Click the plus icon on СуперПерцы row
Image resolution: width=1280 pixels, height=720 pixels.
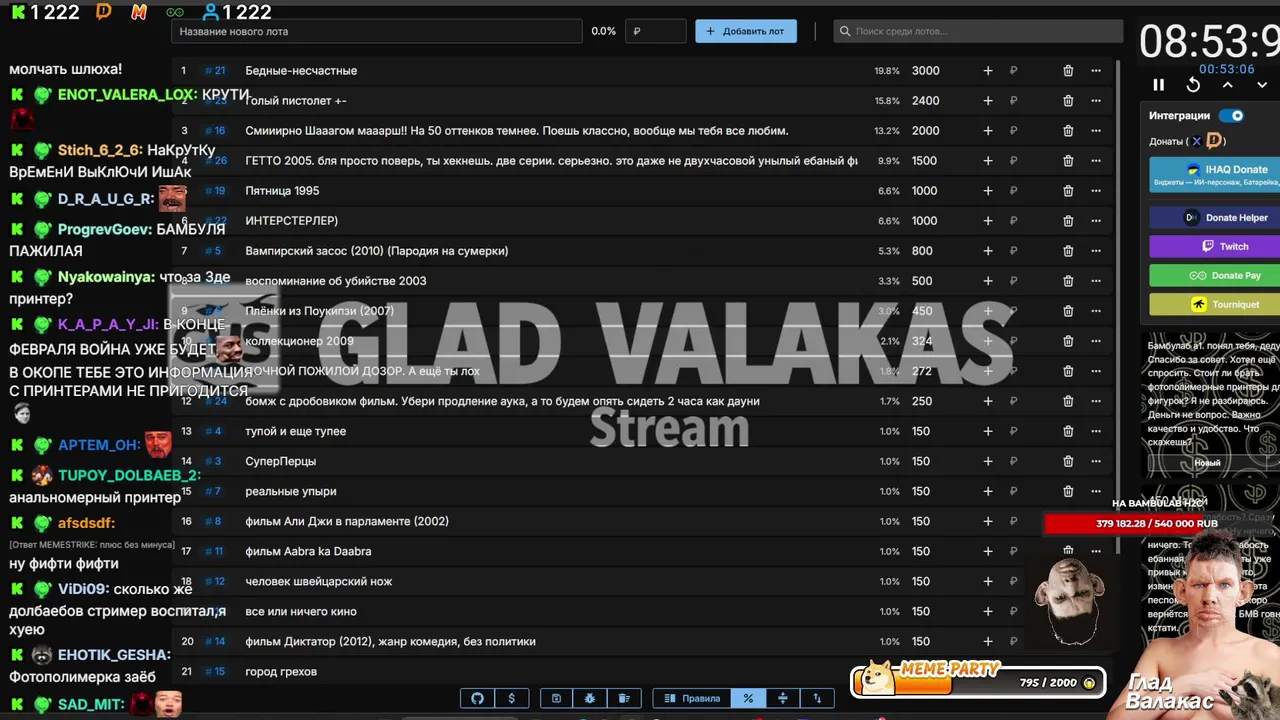[988, 461]
